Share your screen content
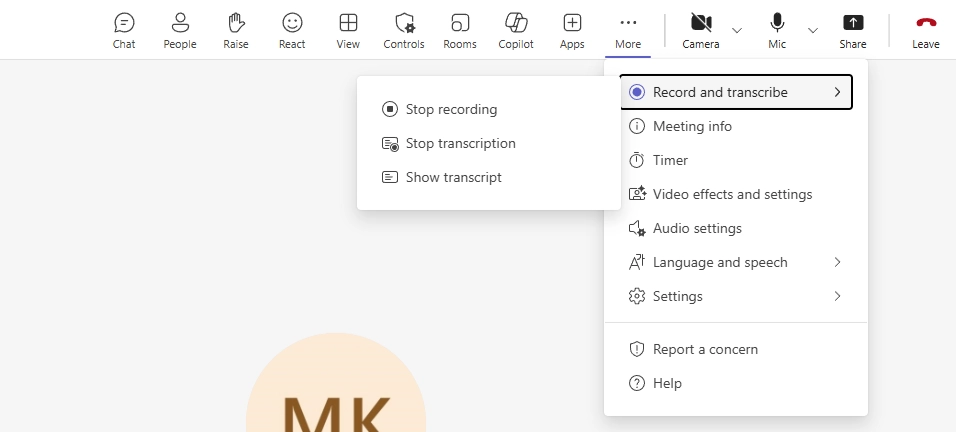The image size is (956, 432). (x=852, y=30)
